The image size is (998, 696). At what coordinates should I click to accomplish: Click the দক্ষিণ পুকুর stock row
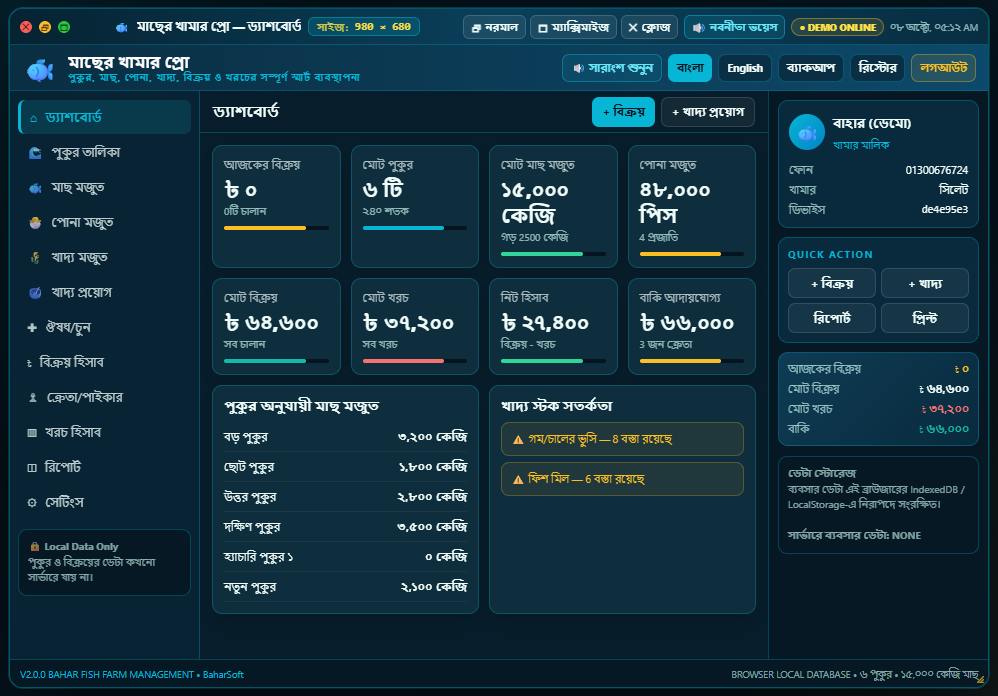[x=346, y=527]
